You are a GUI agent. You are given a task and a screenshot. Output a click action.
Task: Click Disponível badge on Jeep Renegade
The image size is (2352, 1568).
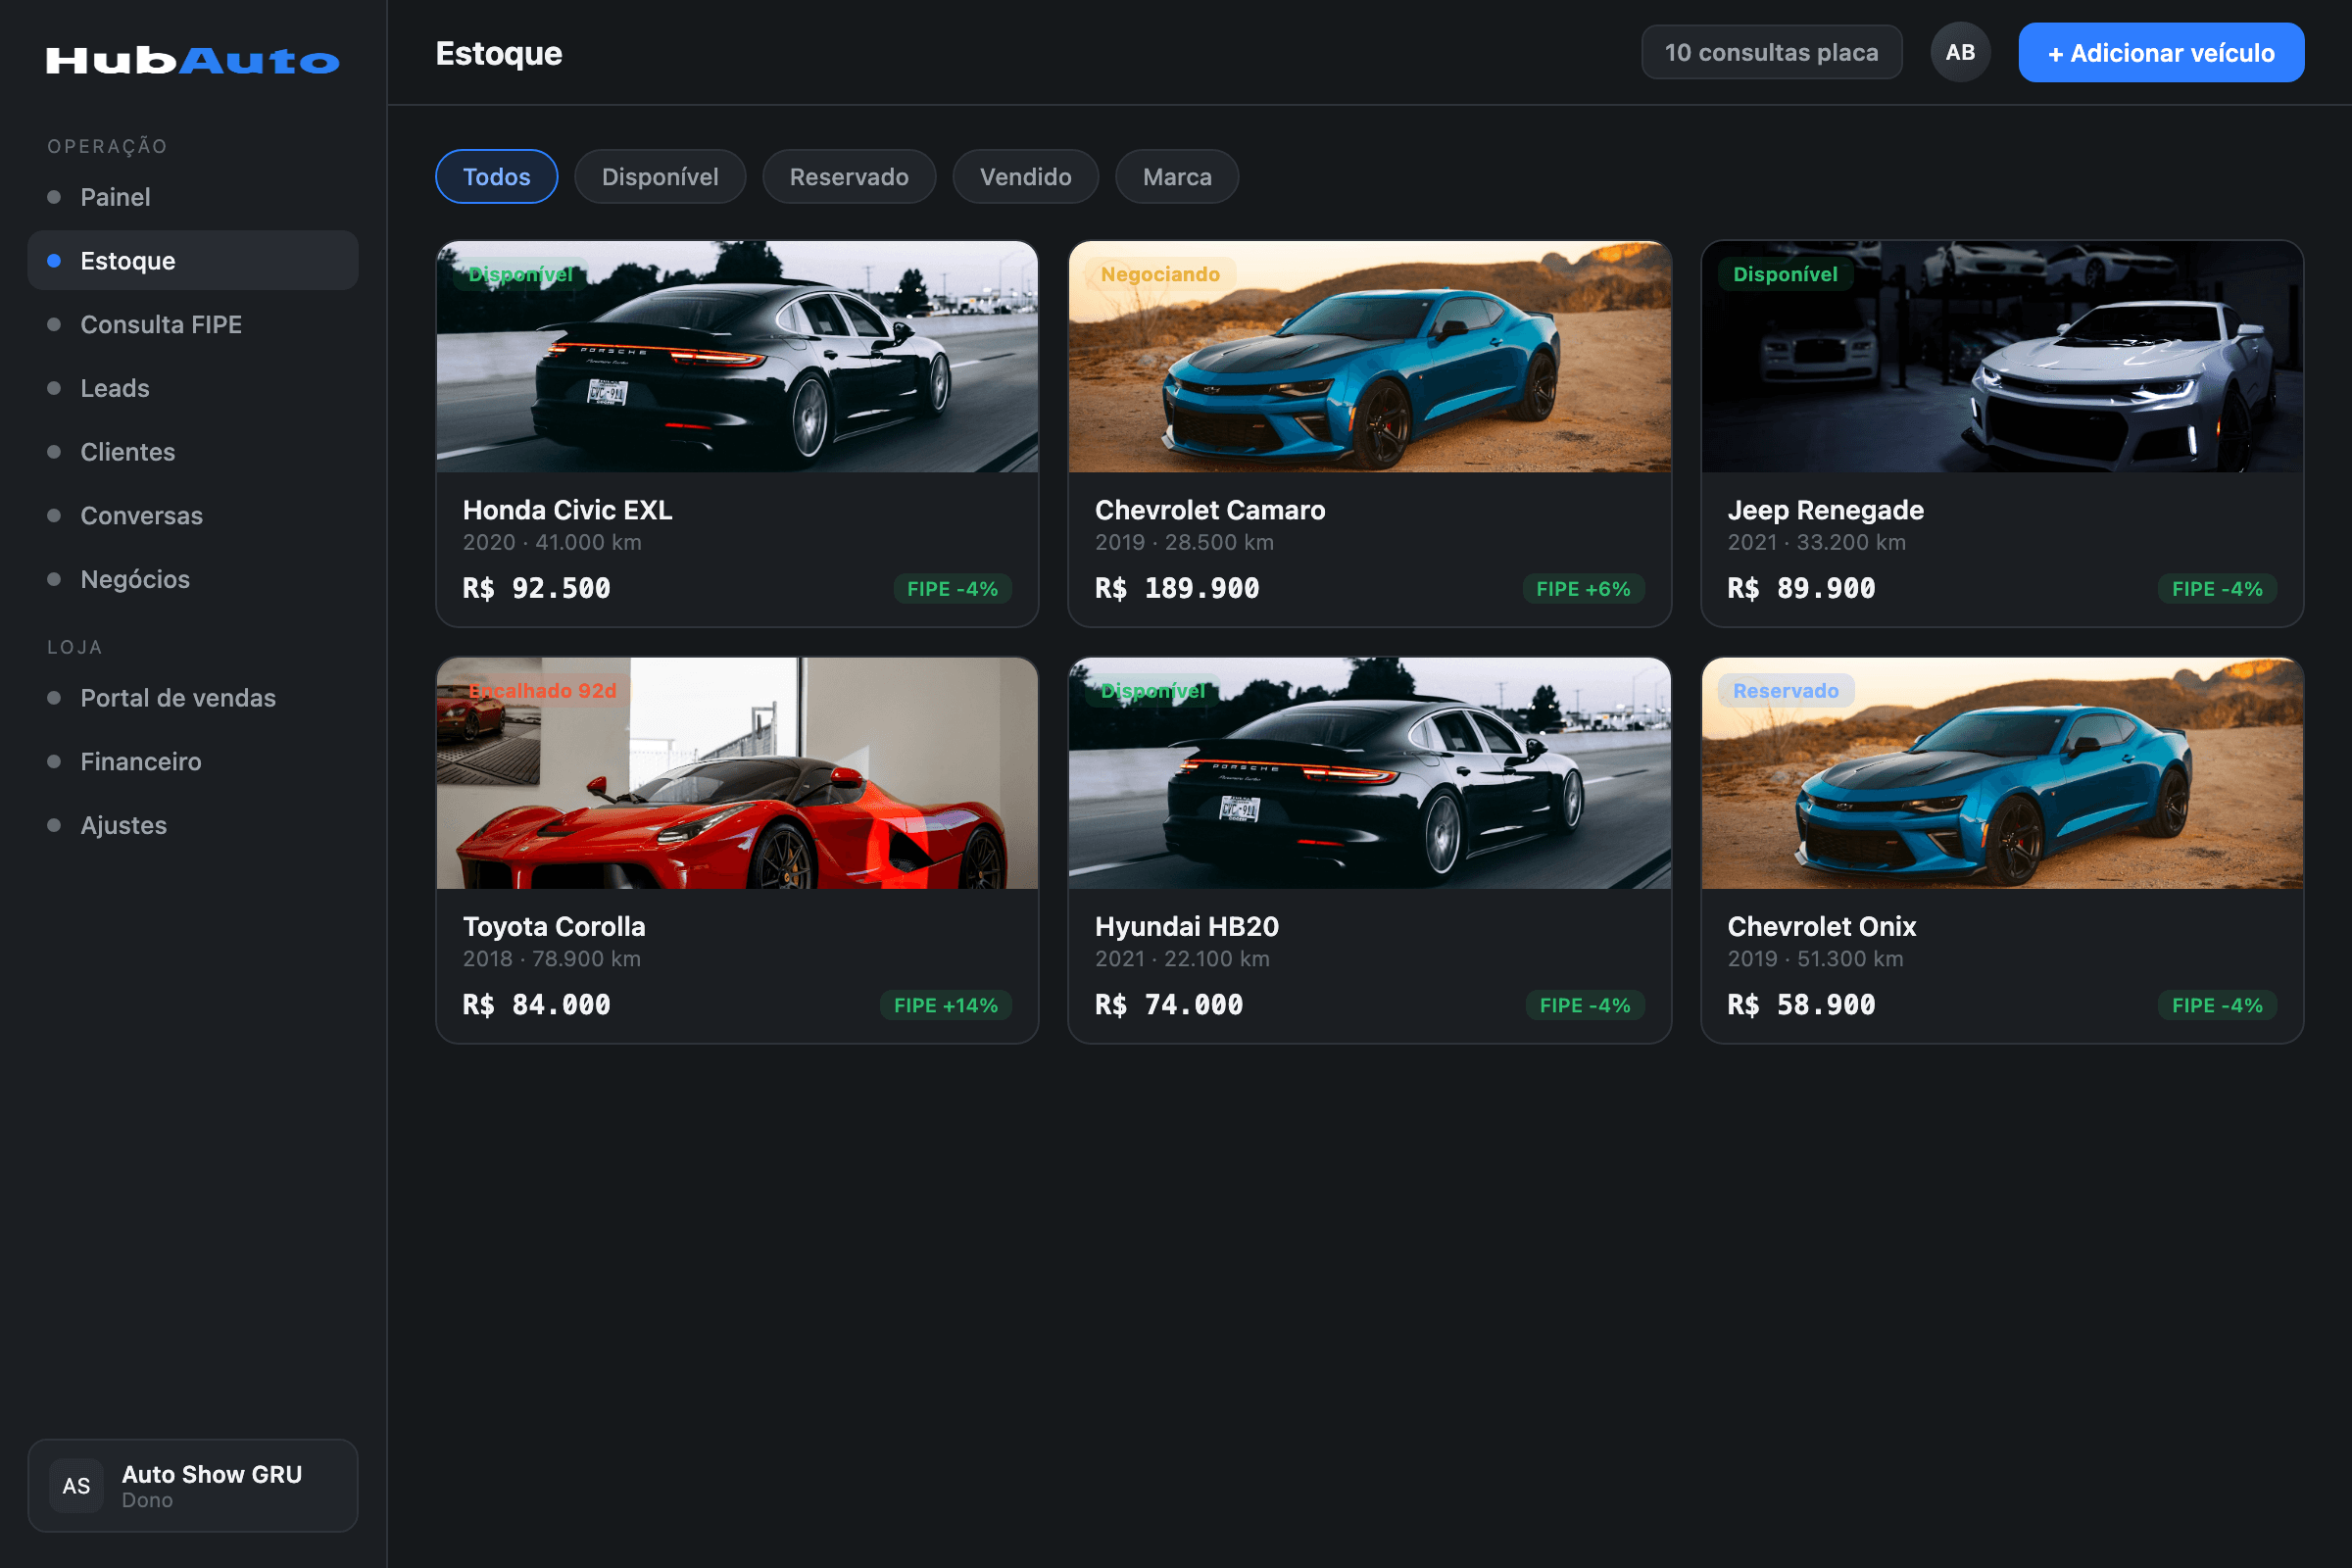1785,274
